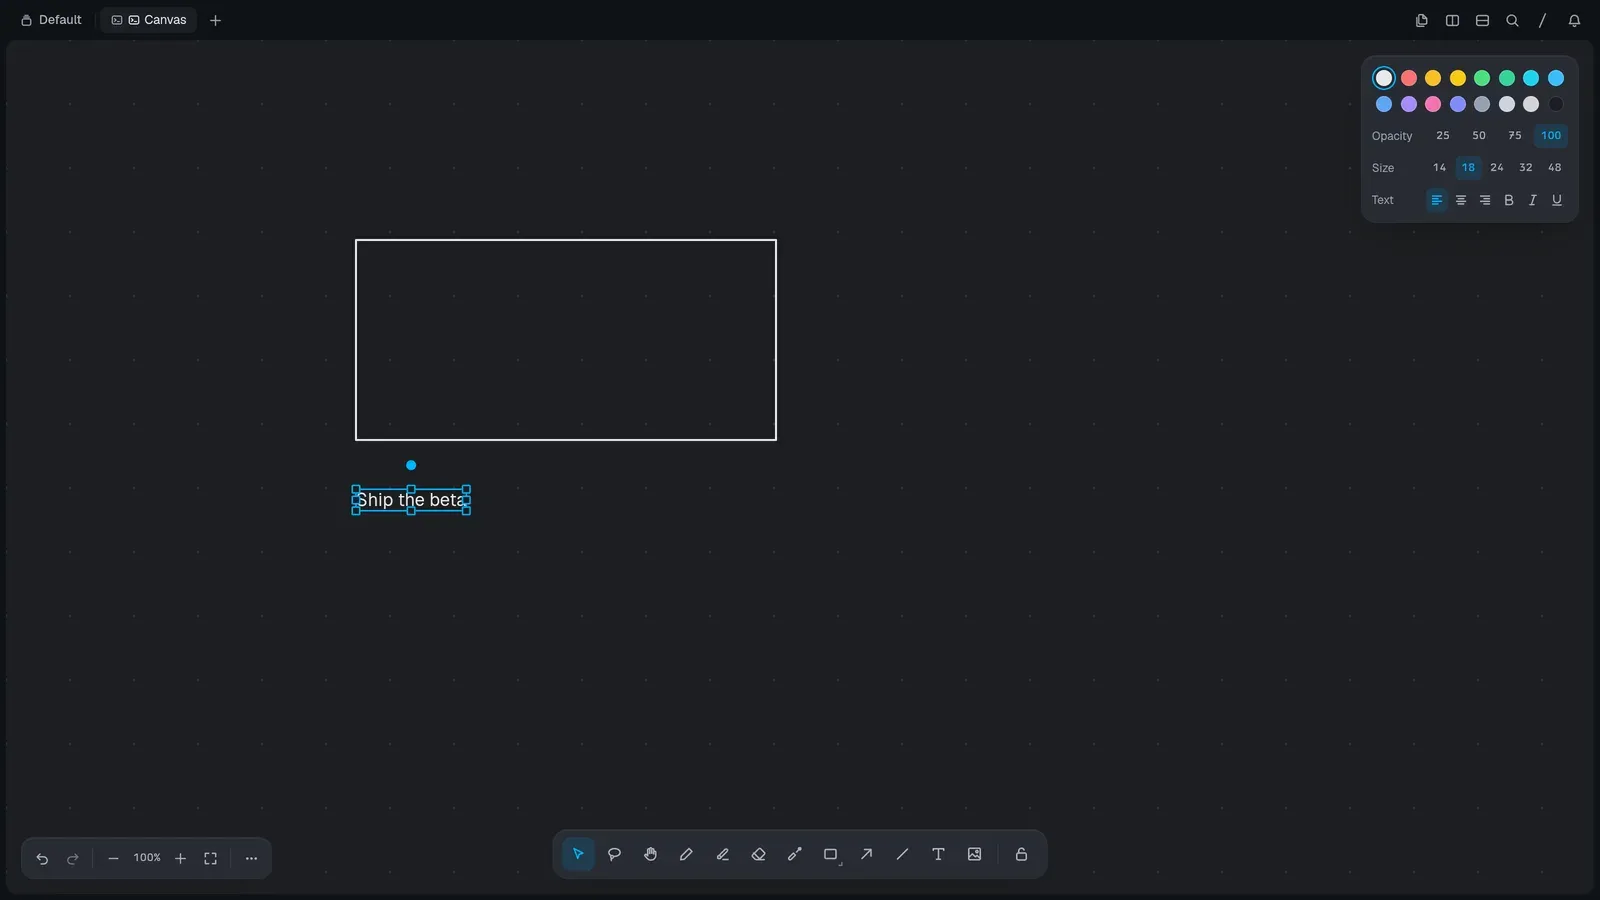Open notifications bell icon
Image resolution: width=1600 pixels, height=900 pixels.
click(x=1574, y=20)
